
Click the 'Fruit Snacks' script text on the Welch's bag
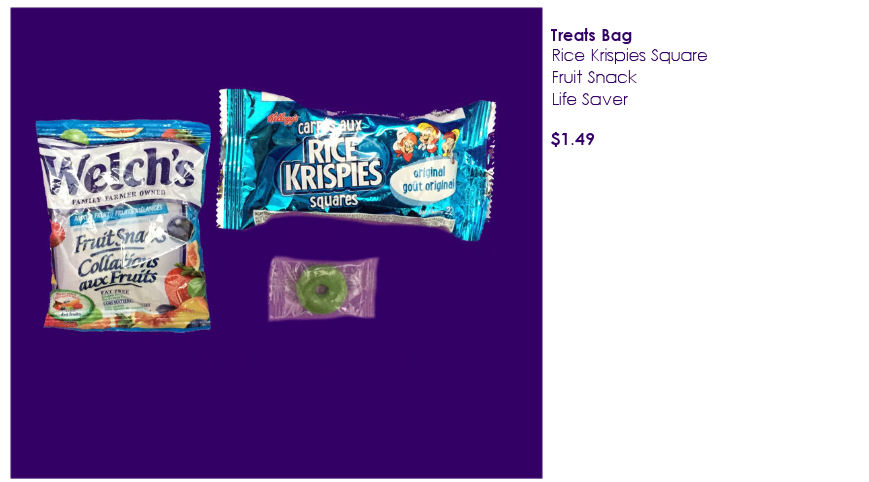[x=120, y=239]
